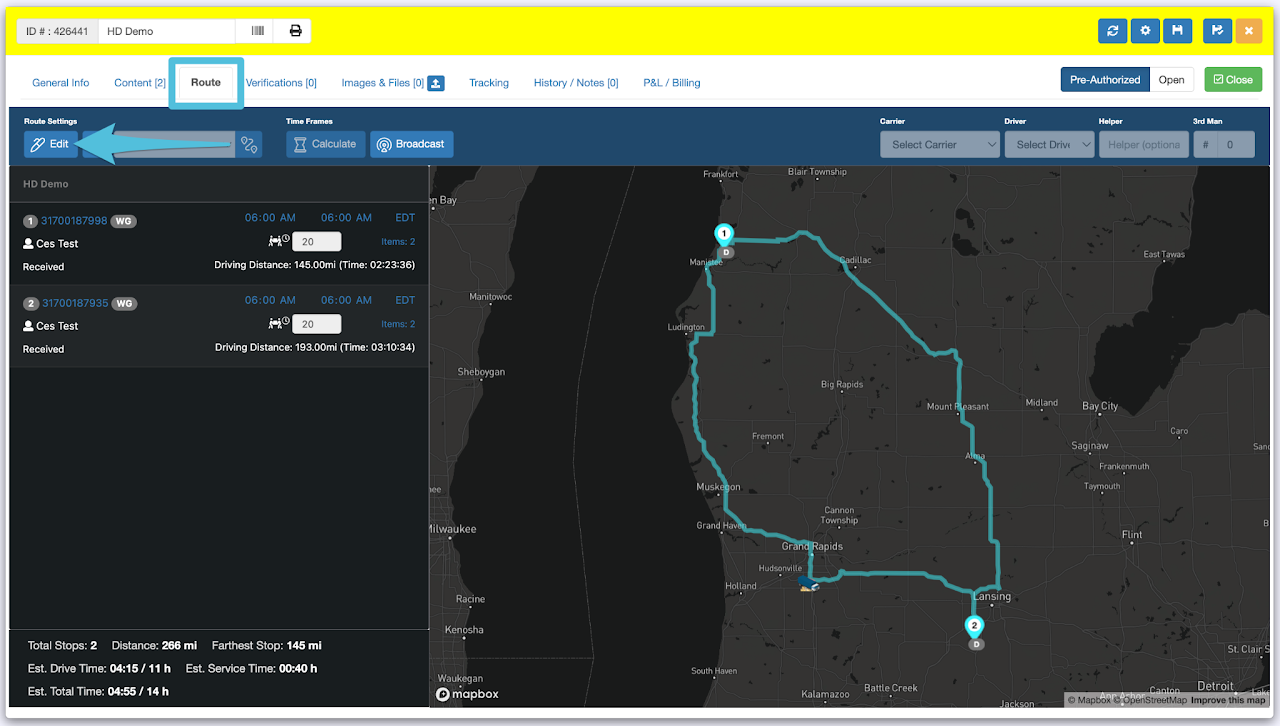
Task: Click person icon beside Ces Test, stop 2
Action: (28, 326)
